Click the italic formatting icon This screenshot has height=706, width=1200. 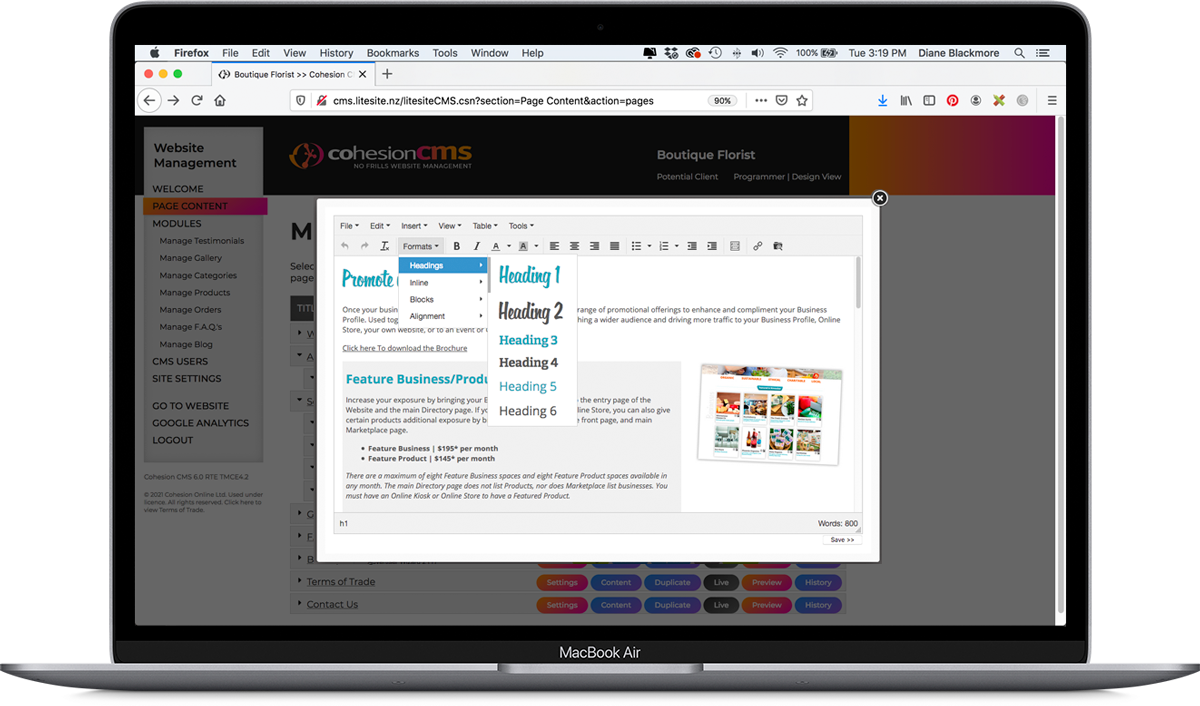477,246
